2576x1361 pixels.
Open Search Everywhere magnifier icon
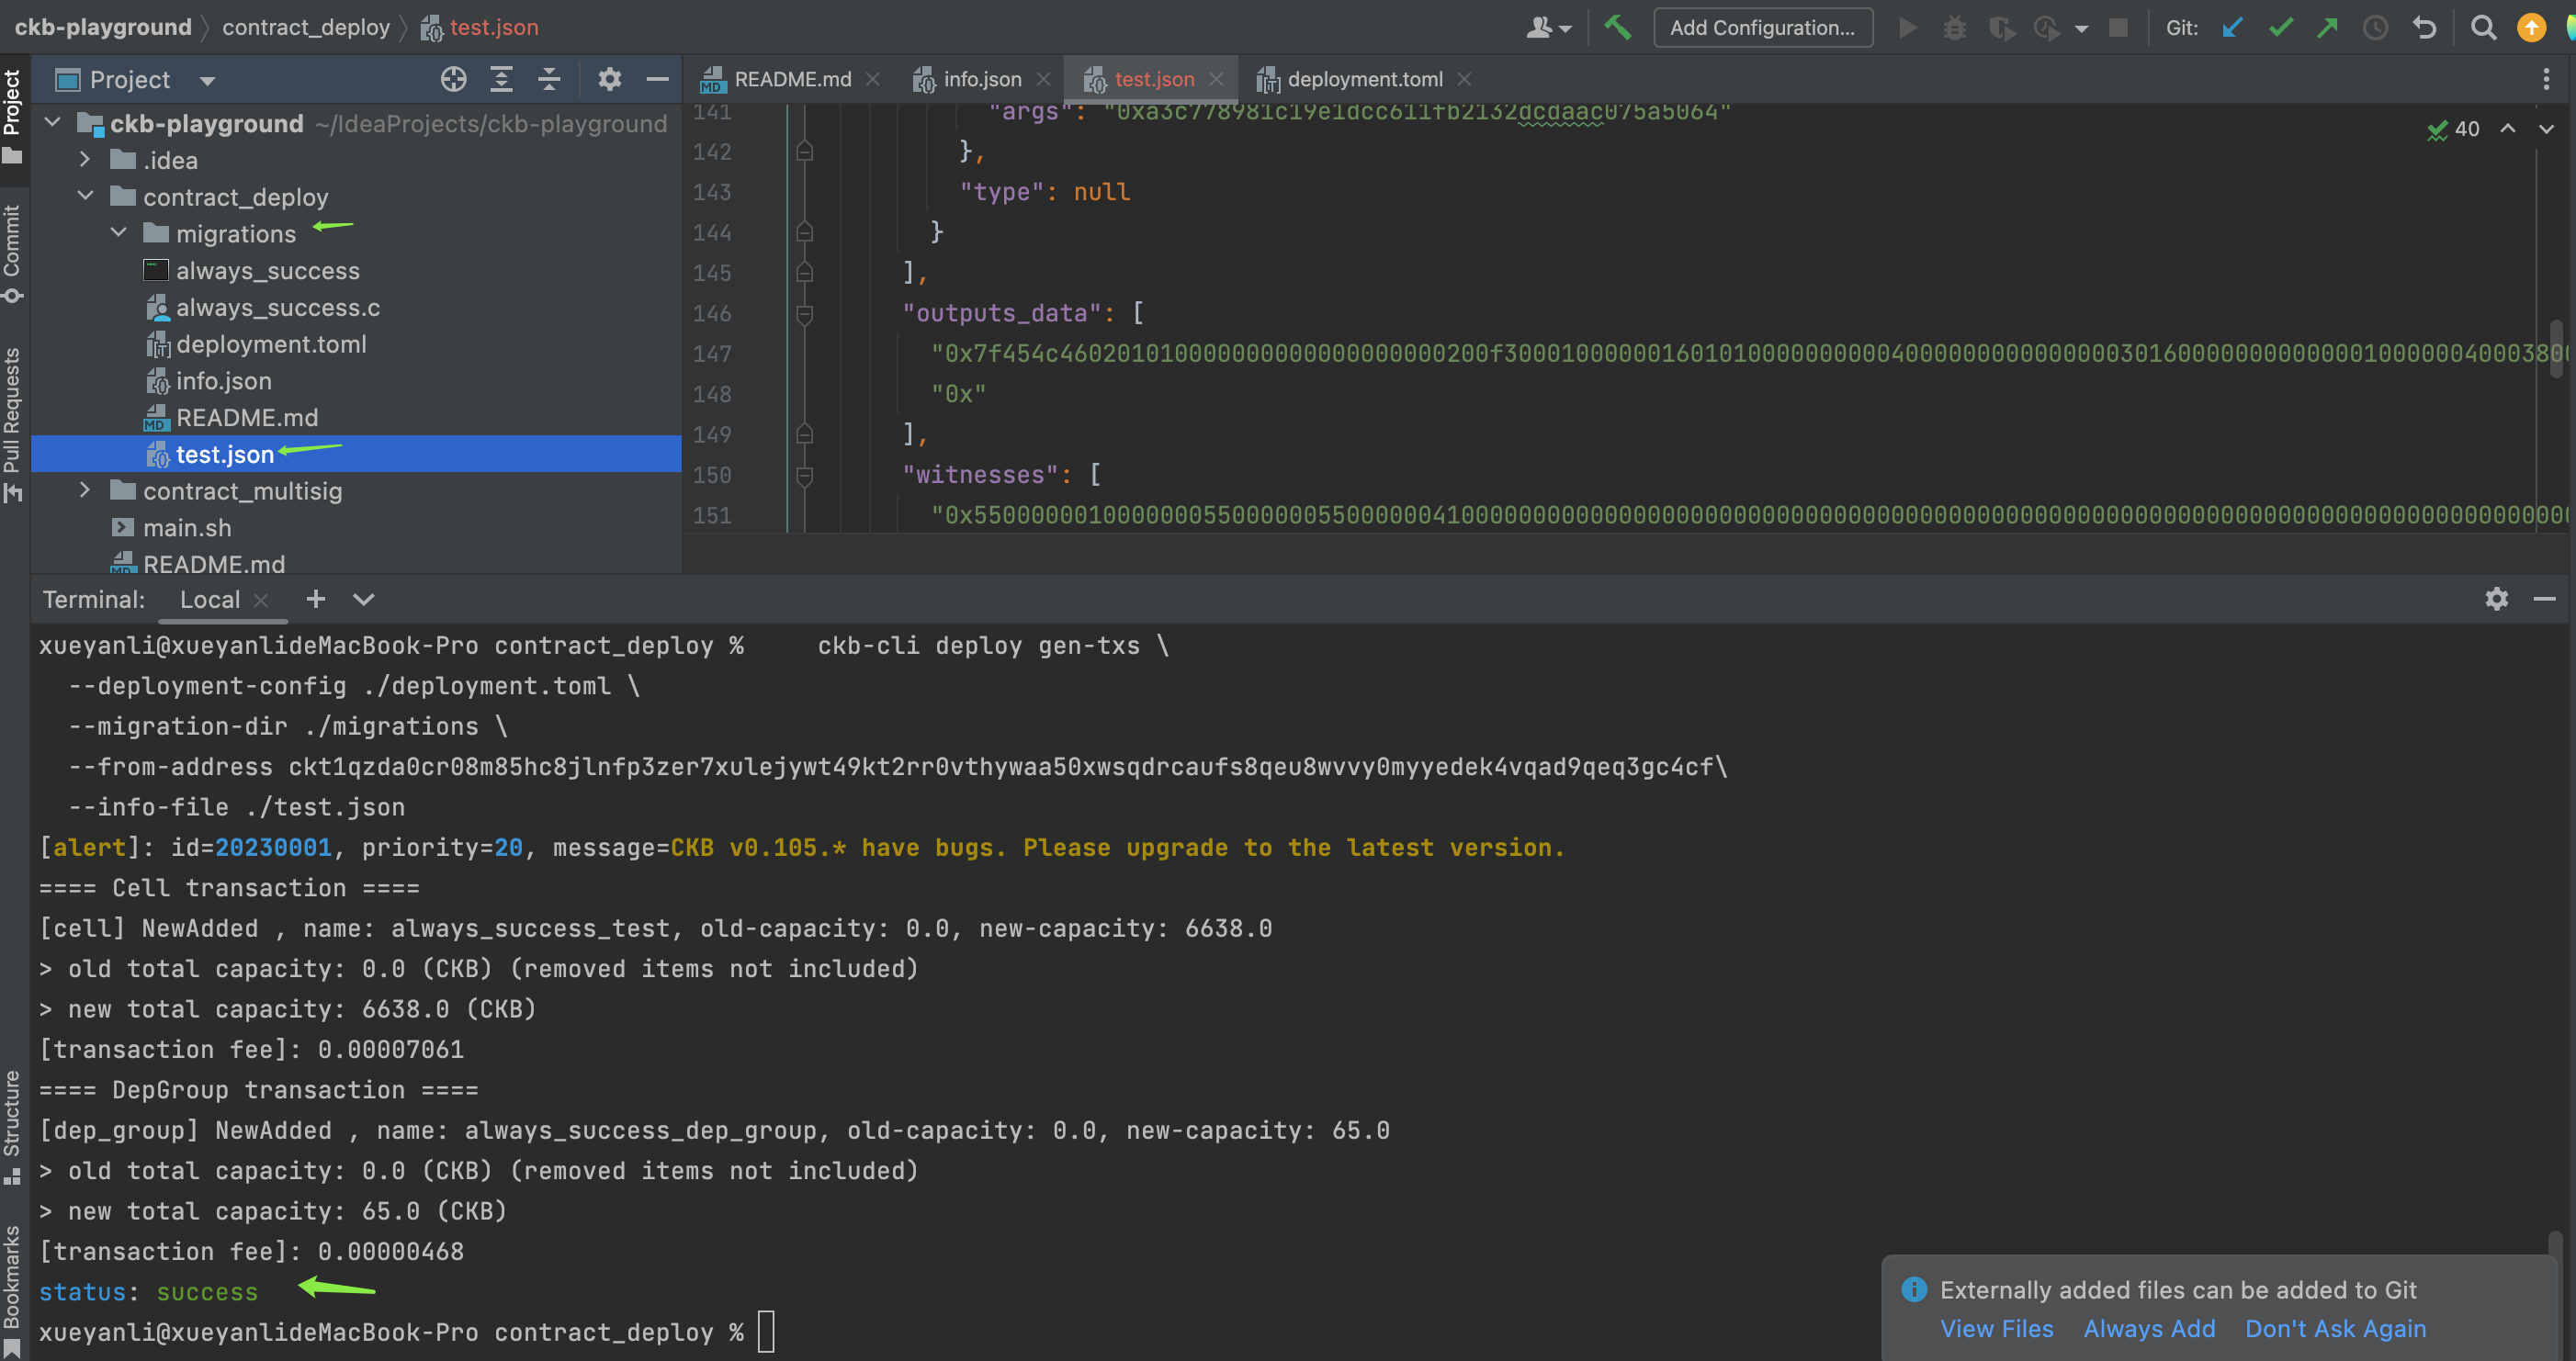(x=2483, y=27)
